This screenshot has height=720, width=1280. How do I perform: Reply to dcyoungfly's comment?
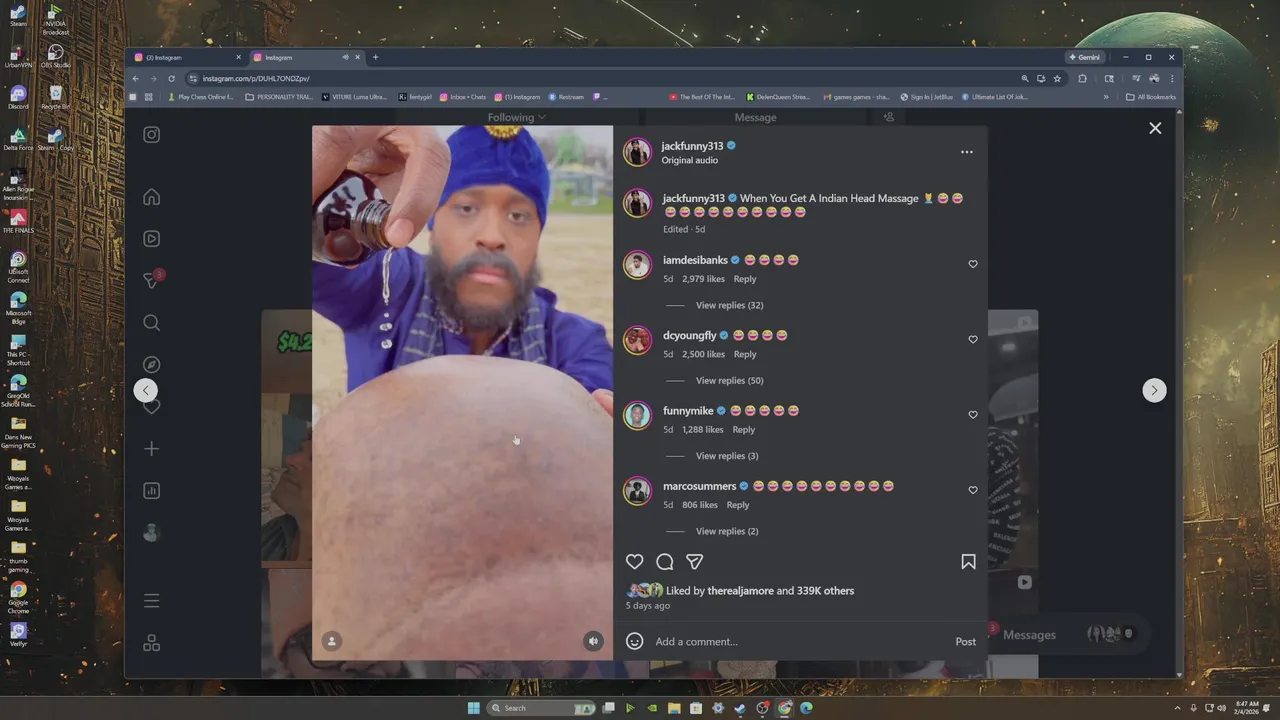(745, 354)
